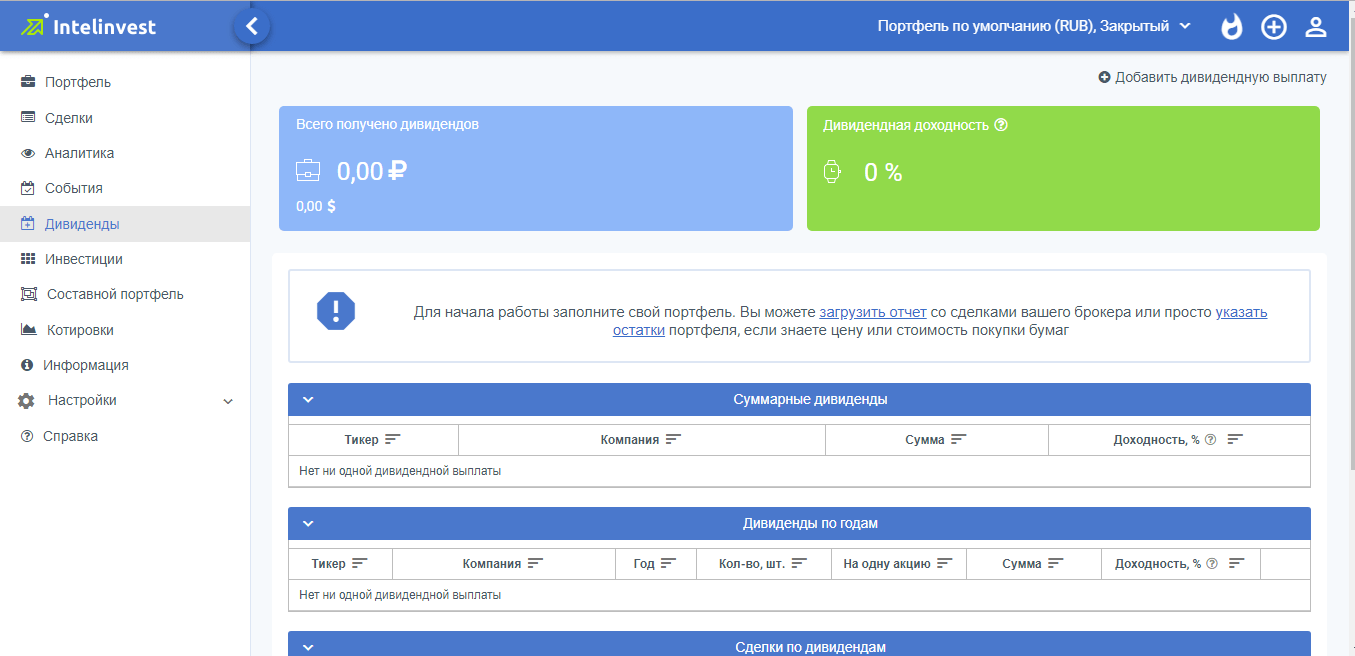Collapse the Сделки по дивидендам panel
1355x656 pixels.
tap(308, 647)
